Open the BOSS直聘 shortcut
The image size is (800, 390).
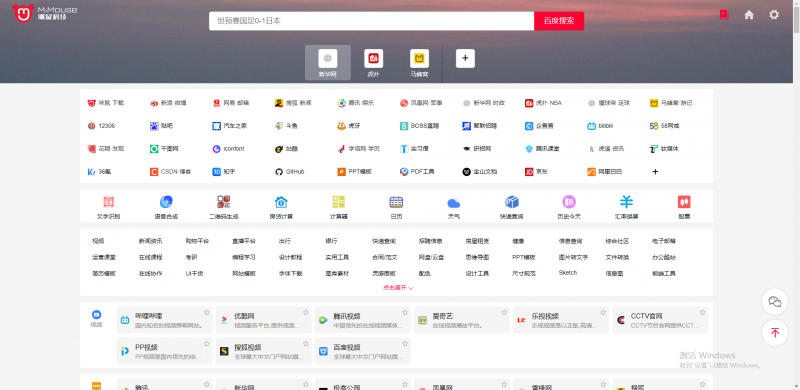[x=419, y=126]
